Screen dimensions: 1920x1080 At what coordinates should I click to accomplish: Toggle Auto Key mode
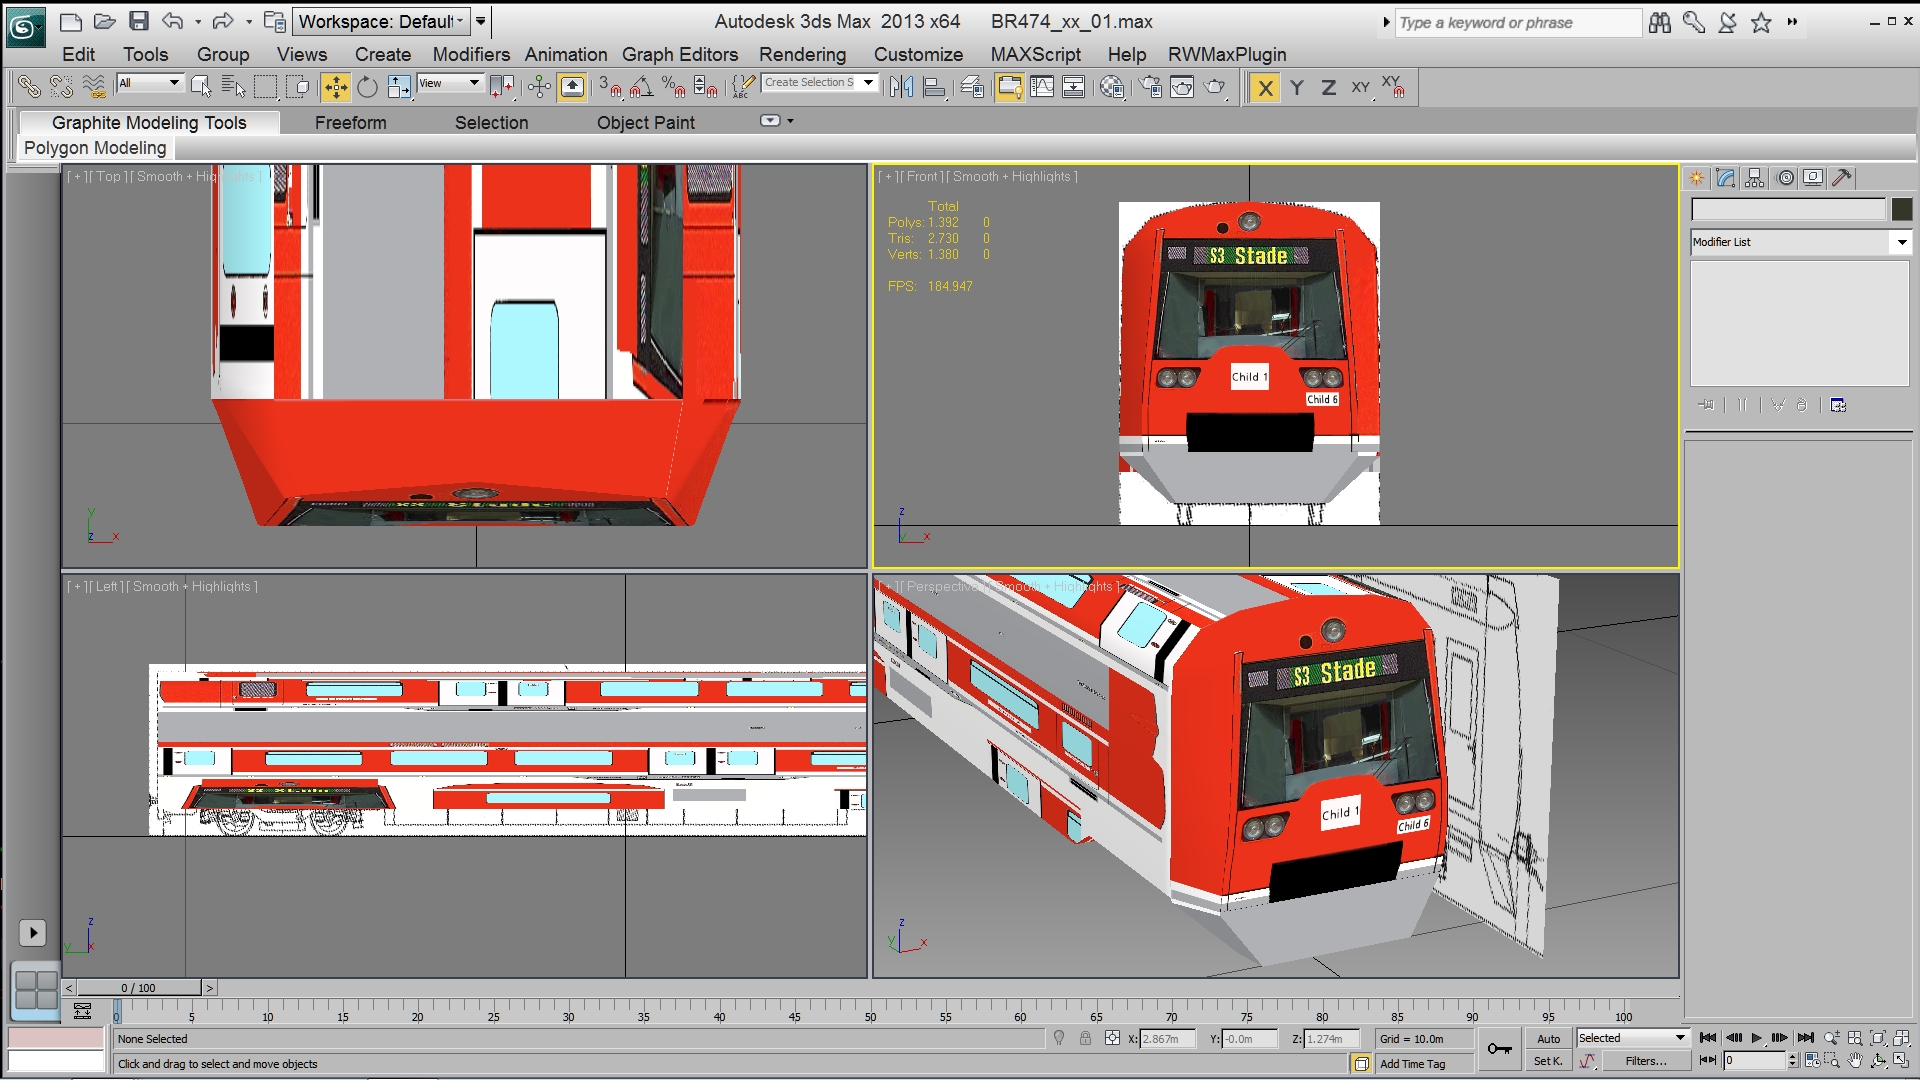pyautogui.click(x=1548, y=1039)
